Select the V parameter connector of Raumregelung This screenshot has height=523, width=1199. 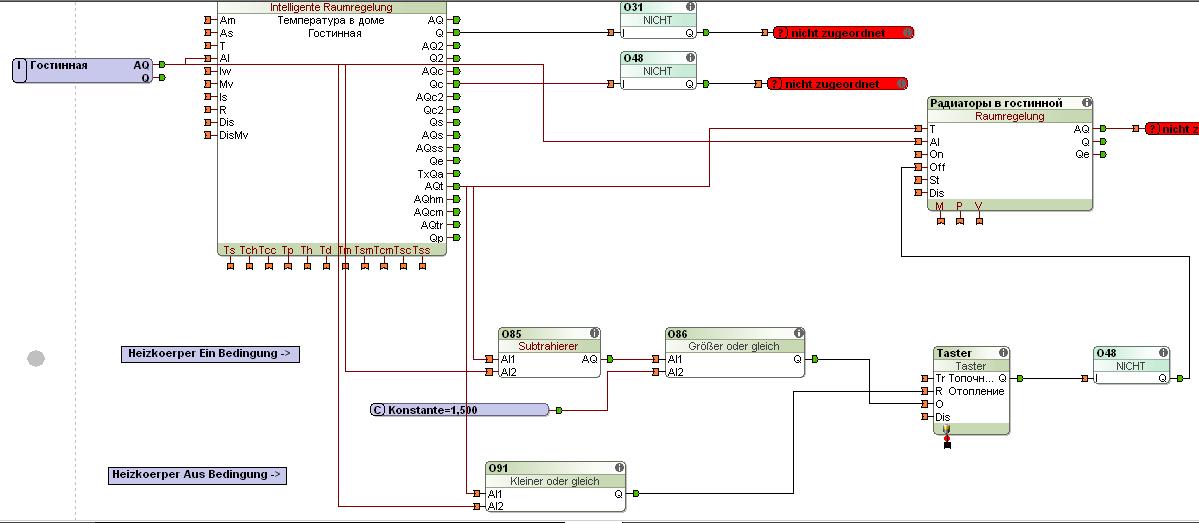[x=979, y=221]
